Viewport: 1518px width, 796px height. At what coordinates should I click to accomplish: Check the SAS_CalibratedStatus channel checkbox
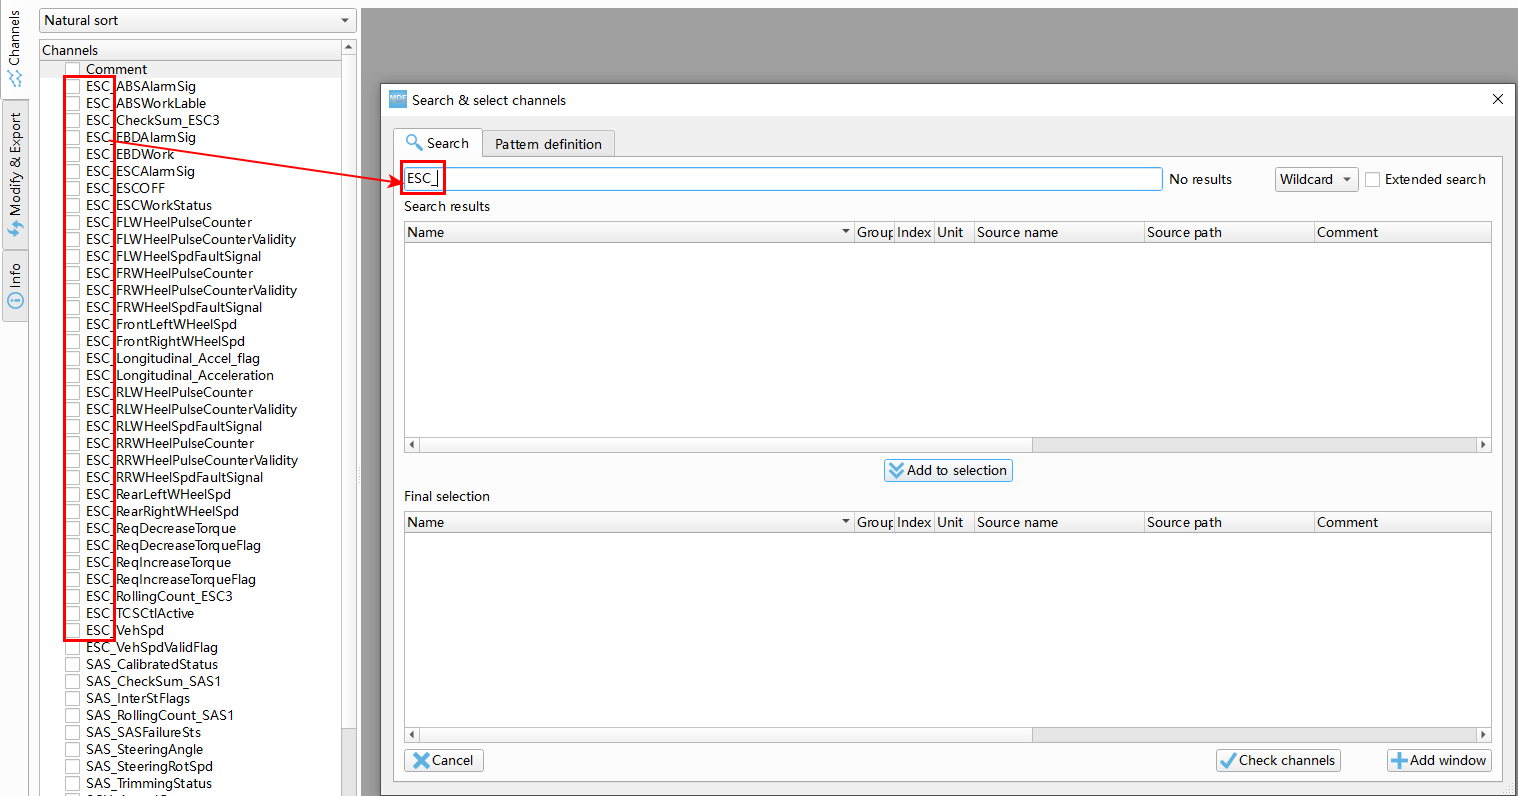[x=73, y=664]
